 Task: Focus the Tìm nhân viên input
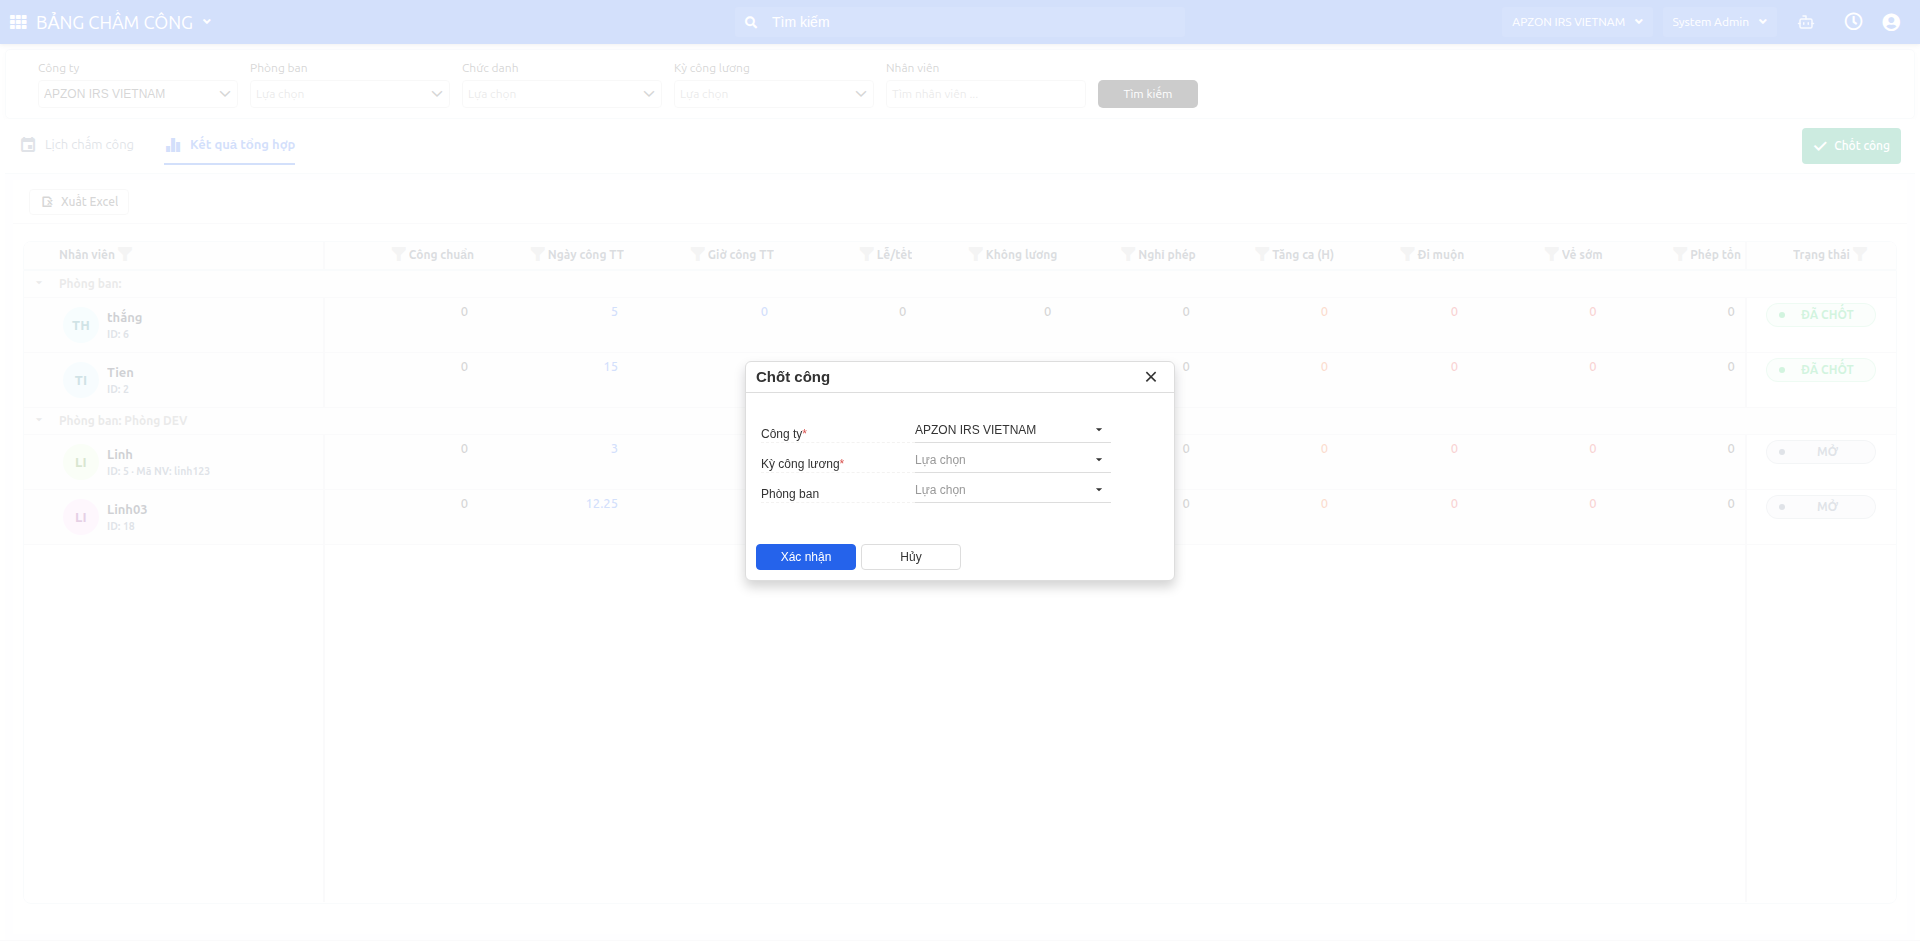[986, 94]
